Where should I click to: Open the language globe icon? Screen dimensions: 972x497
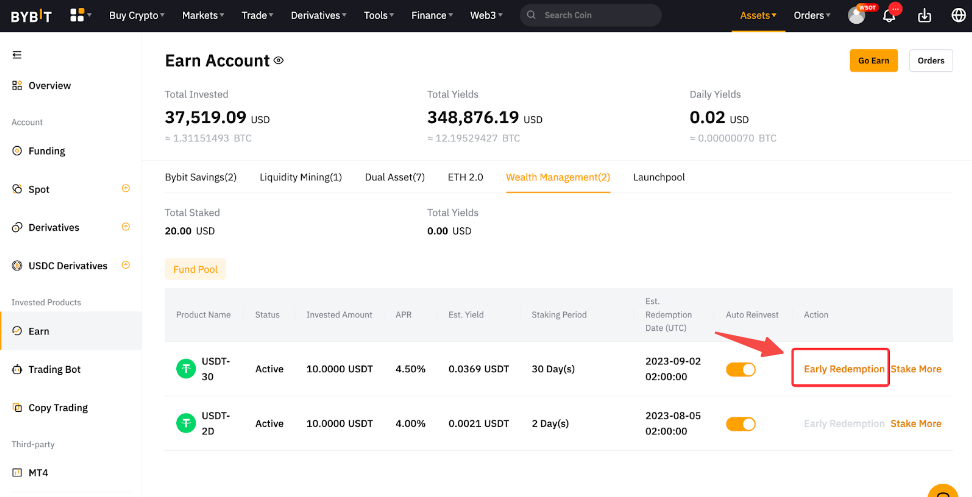958,15
